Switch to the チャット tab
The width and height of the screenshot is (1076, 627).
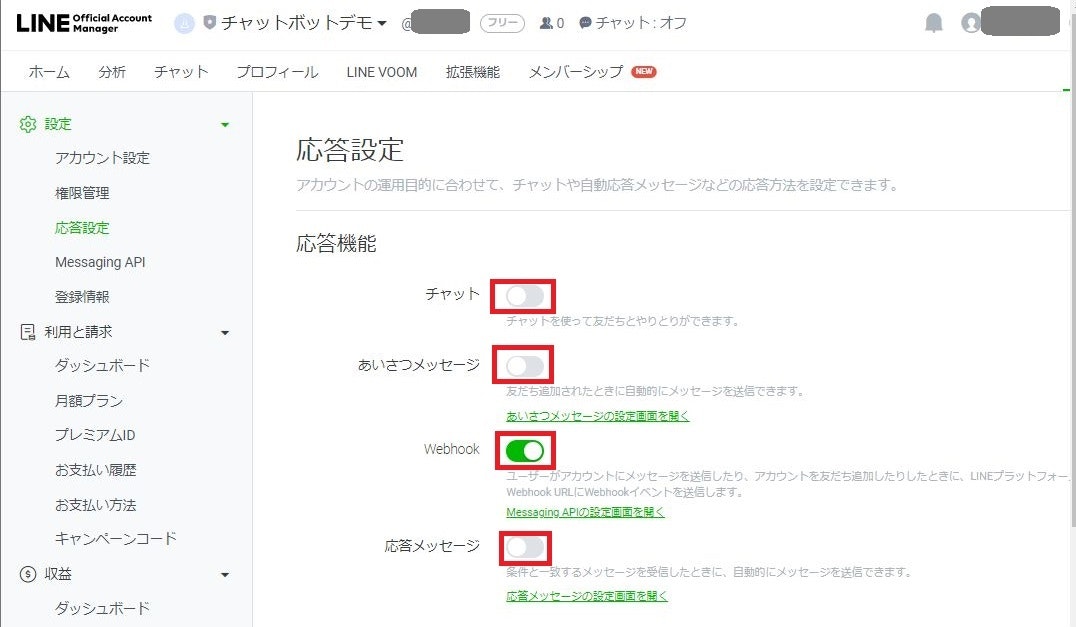point(181,72)
